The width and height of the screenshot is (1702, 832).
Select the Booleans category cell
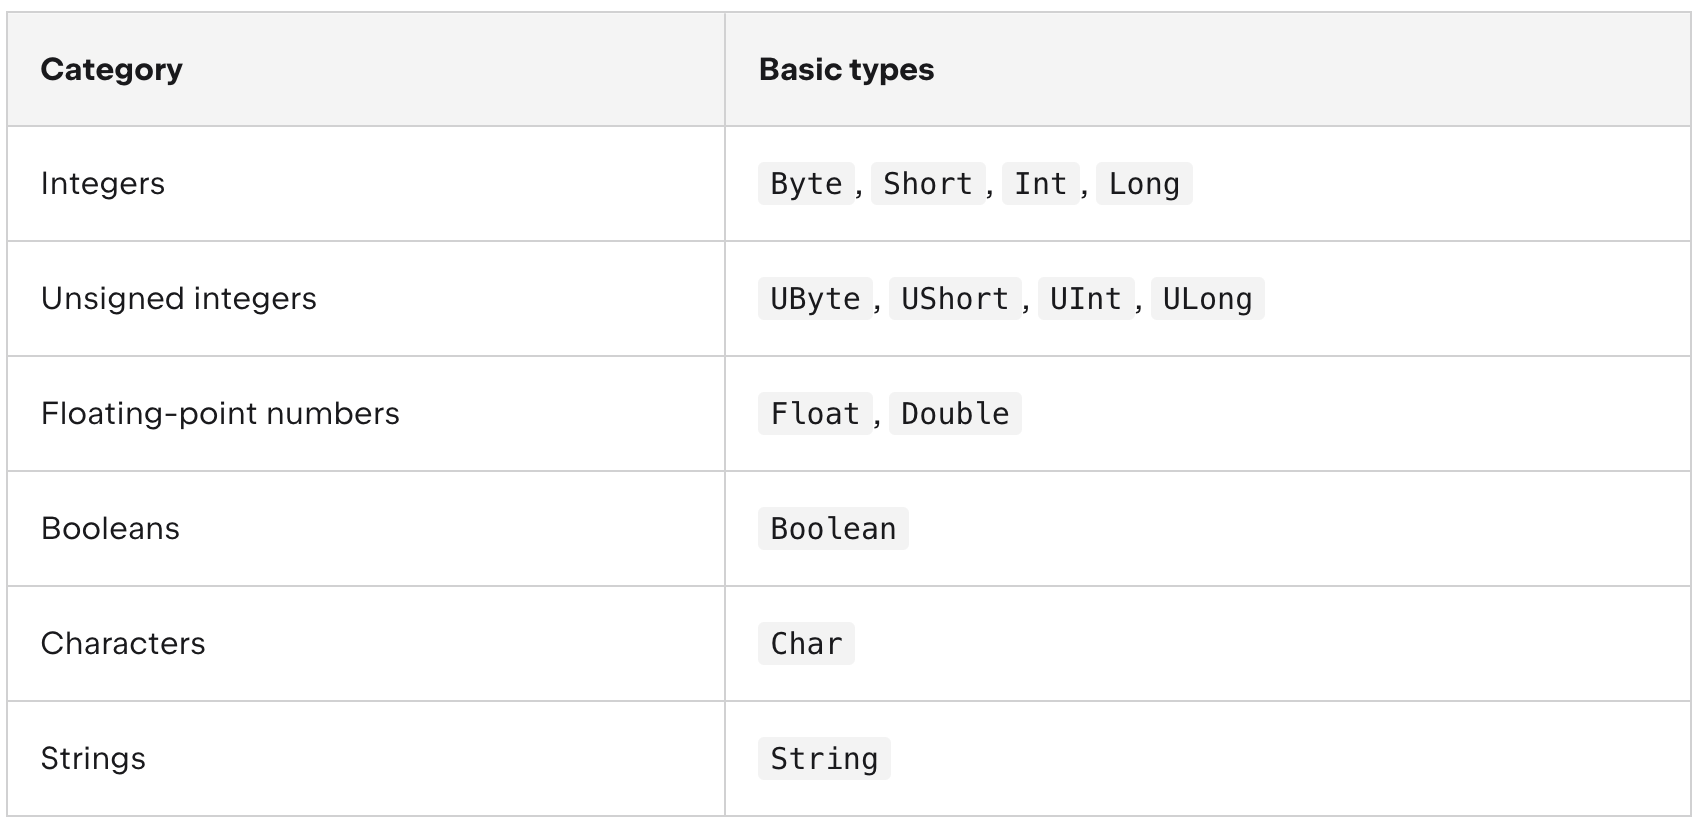pyautogui.click(x=366, y=529)
